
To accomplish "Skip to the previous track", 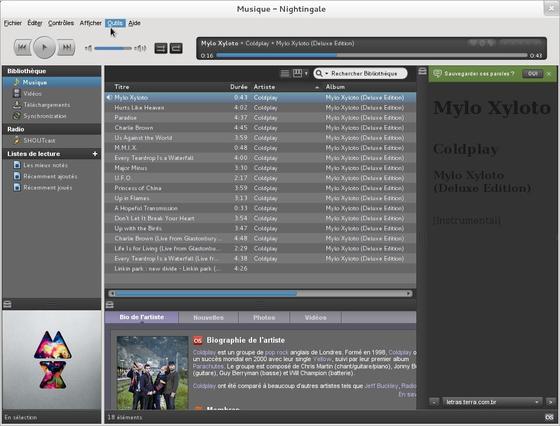I will (x=22, y=47).
